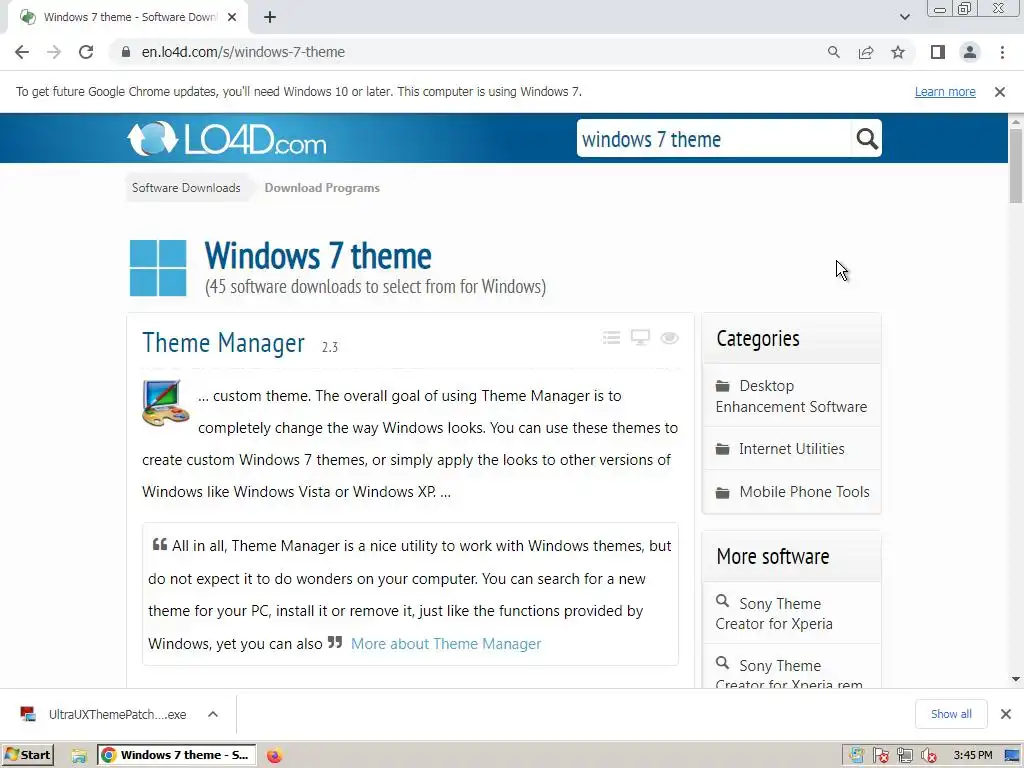Click the monitor screenshot icon by Theme Manager
1024x768 pixels.
[640, 338]
